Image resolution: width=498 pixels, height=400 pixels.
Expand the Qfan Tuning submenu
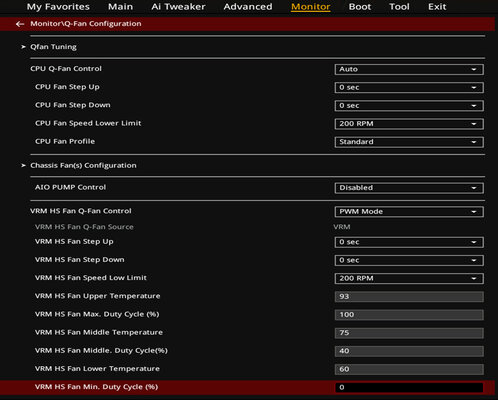click(x=53, y=47)
